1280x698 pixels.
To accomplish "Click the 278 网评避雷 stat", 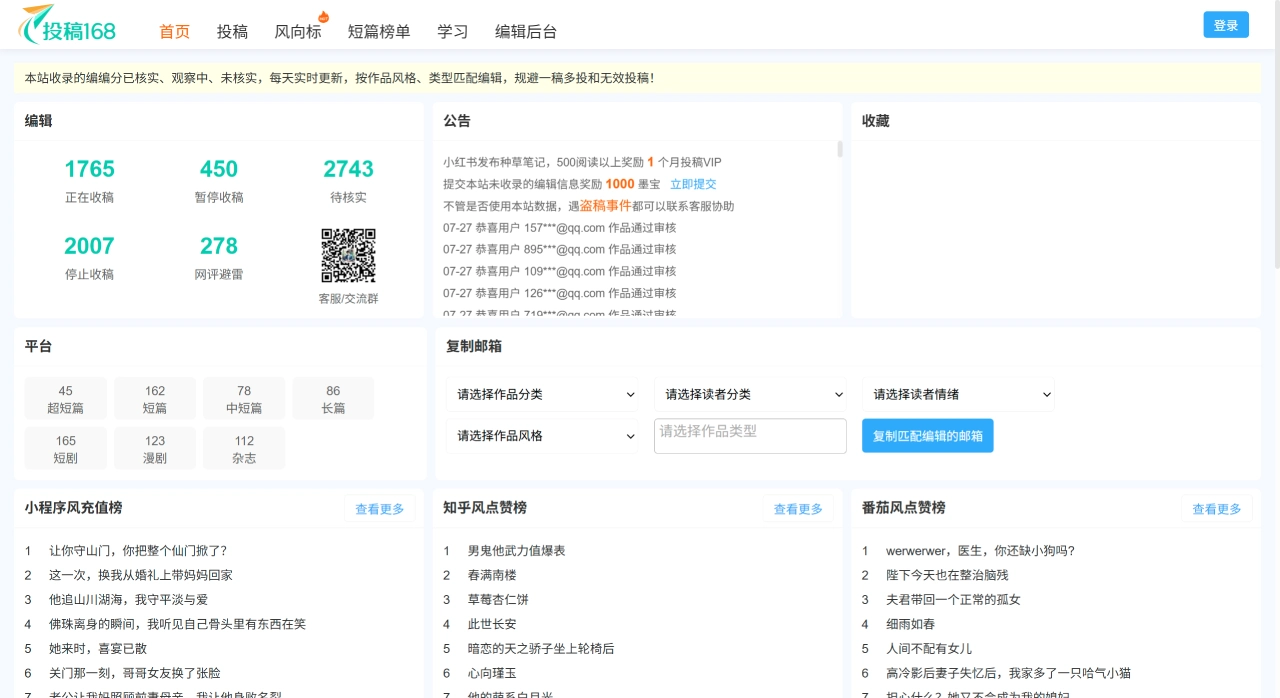I will click(219, 257).
